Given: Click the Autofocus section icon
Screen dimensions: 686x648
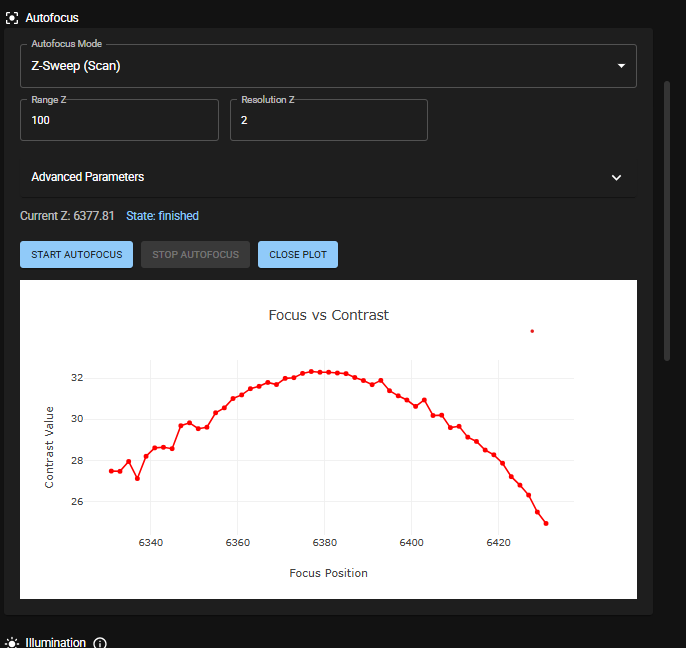Looking at the screenshot, I should tap(12, 18).
